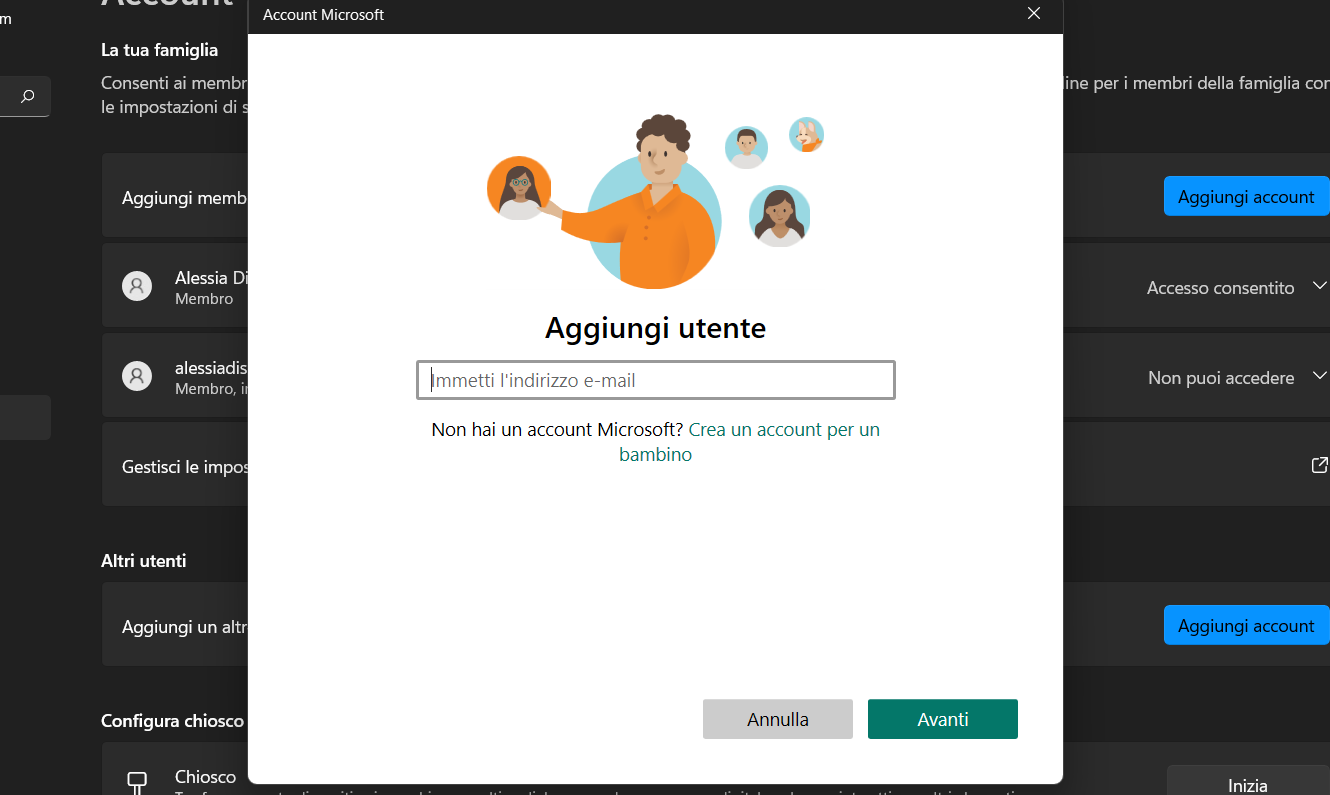Viewport: 1330px width, 795px height.
Task: Click Aggiungi account under Altri utenti
Action: [1246, 625]
